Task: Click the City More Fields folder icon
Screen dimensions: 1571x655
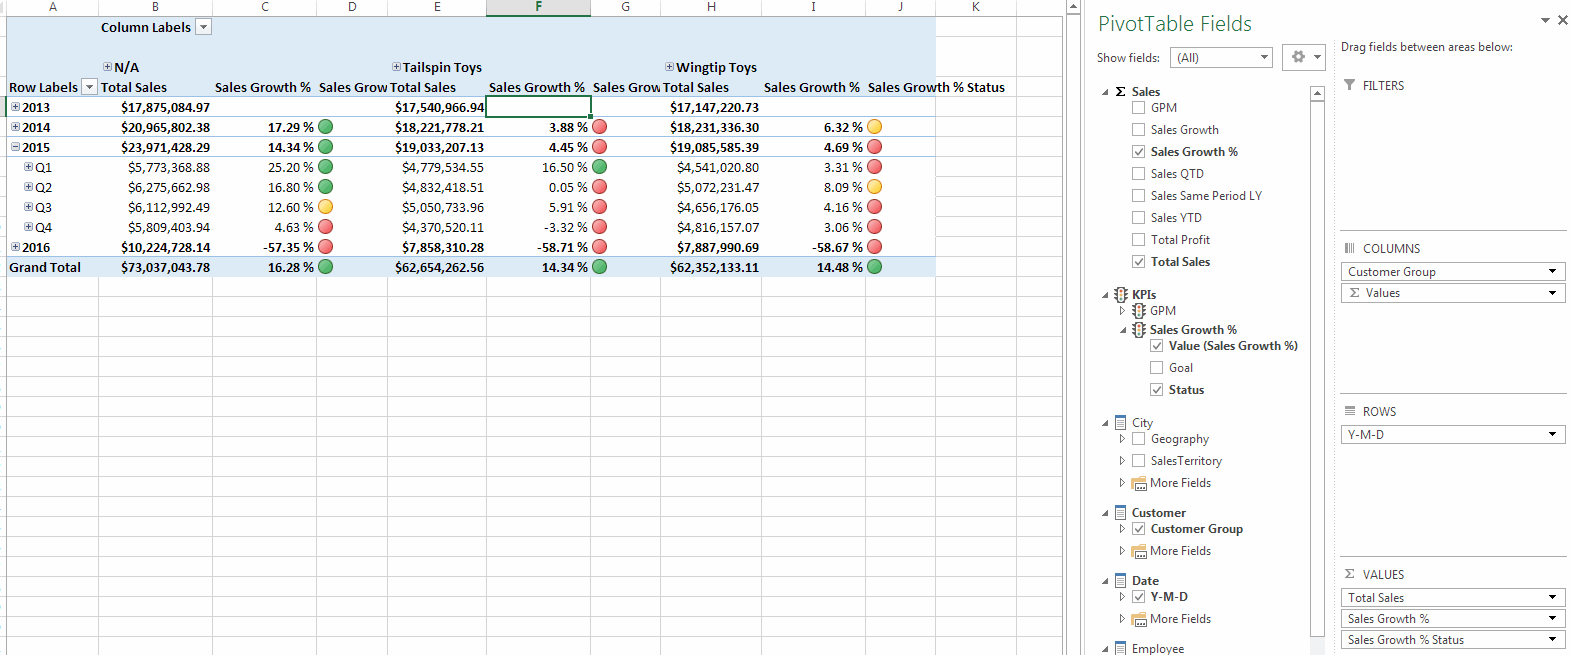Action: click(1139, 483)
